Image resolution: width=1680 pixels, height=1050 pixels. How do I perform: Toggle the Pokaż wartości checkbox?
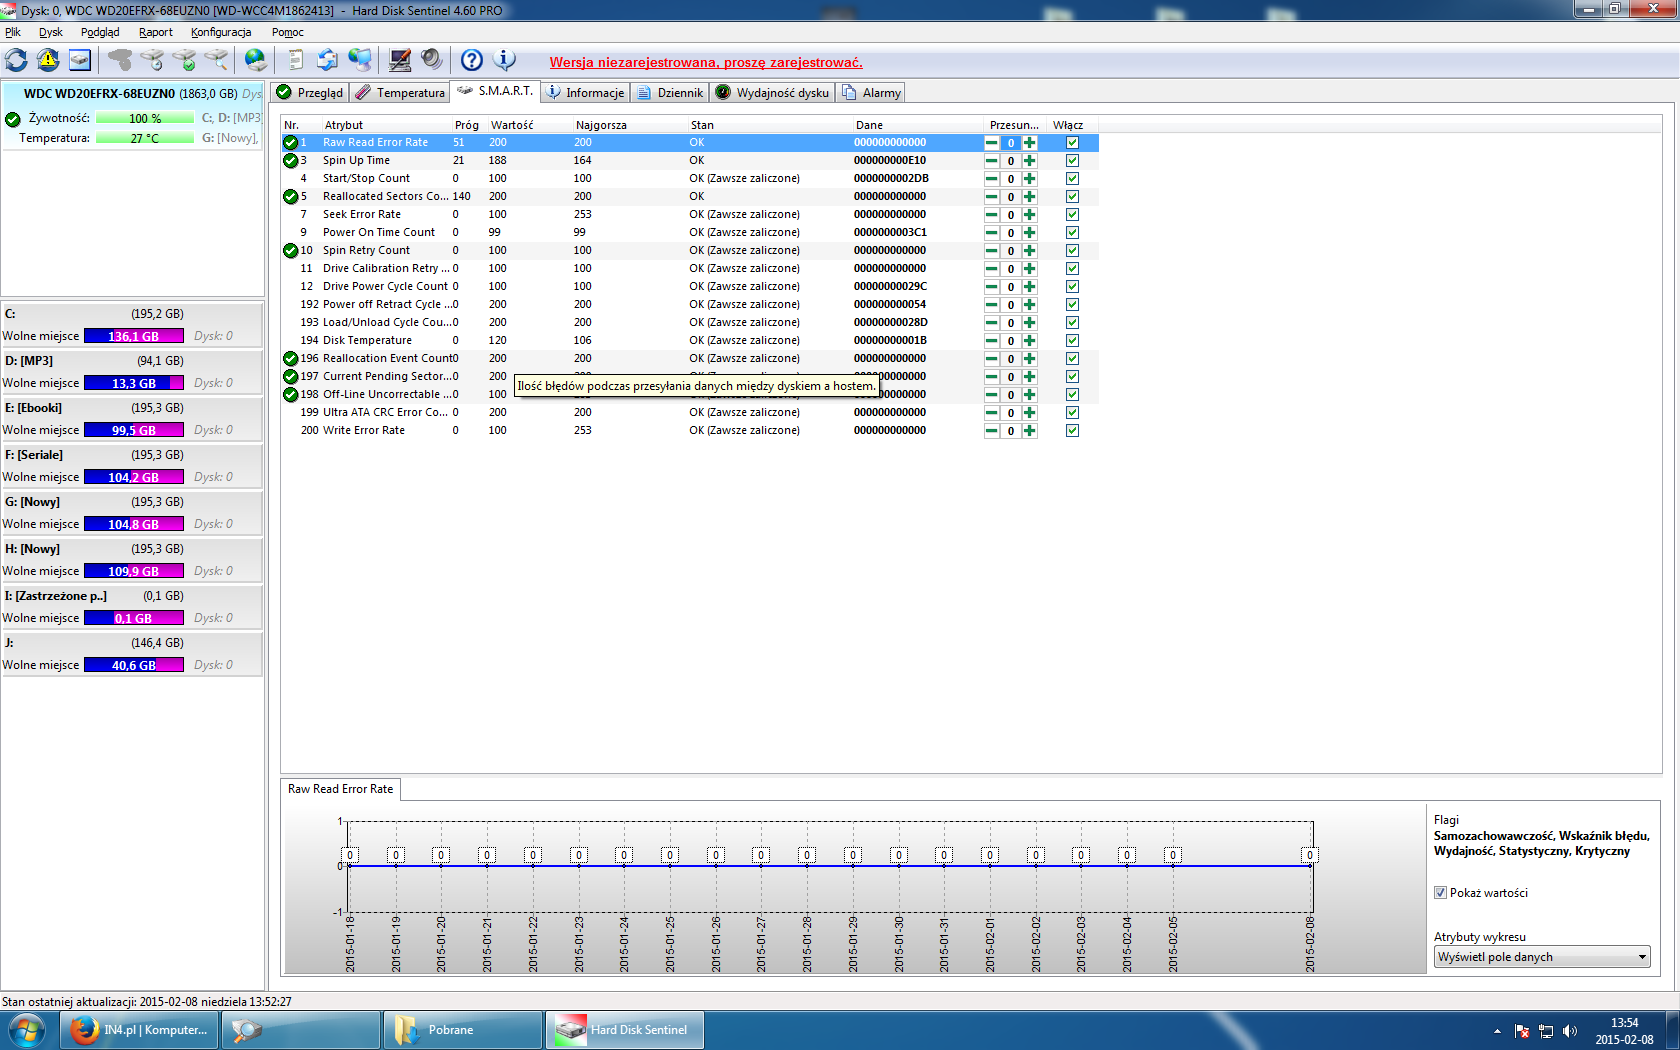click(1441, 893)
